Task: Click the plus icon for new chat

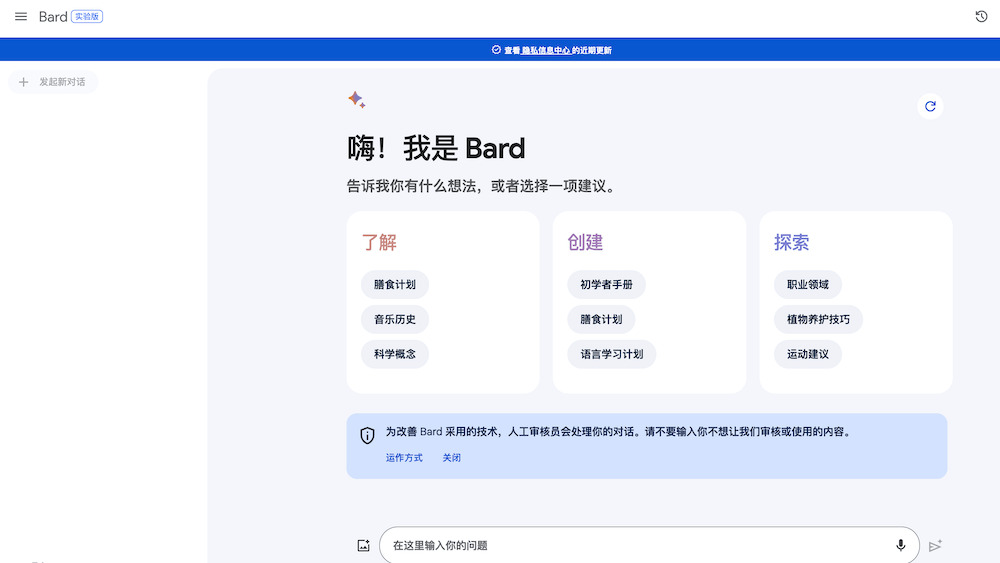Action: tap(24, 82)
